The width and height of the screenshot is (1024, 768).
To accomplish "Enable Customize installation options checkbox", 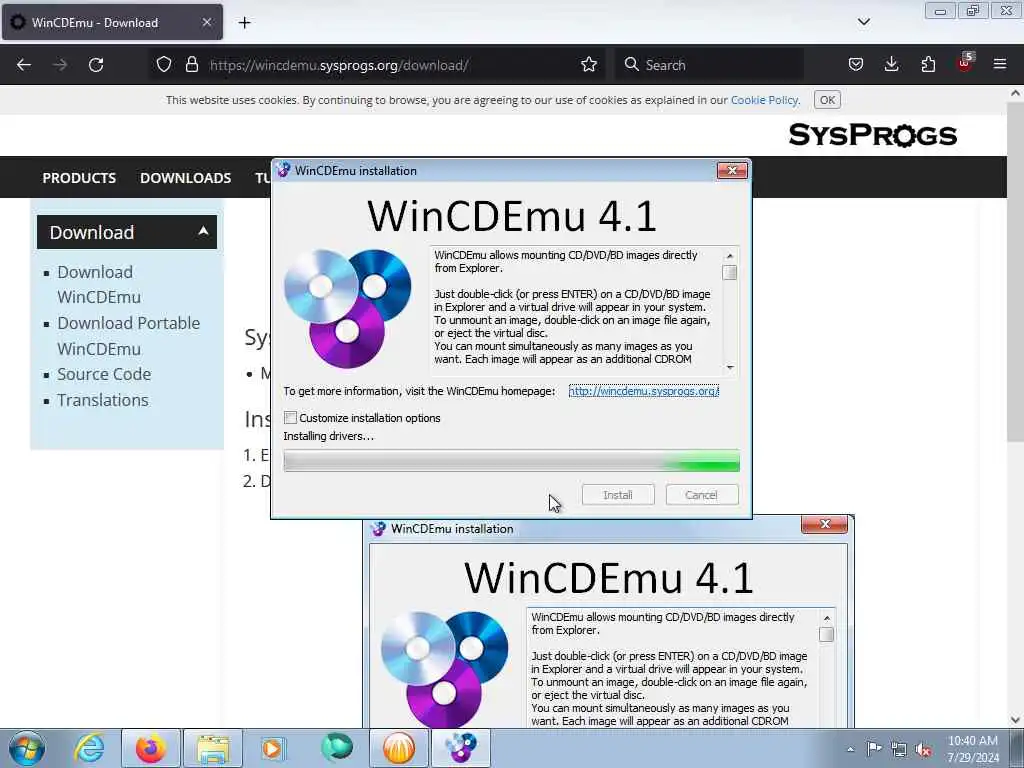I will pyautogui.click(x=291, y=418).
